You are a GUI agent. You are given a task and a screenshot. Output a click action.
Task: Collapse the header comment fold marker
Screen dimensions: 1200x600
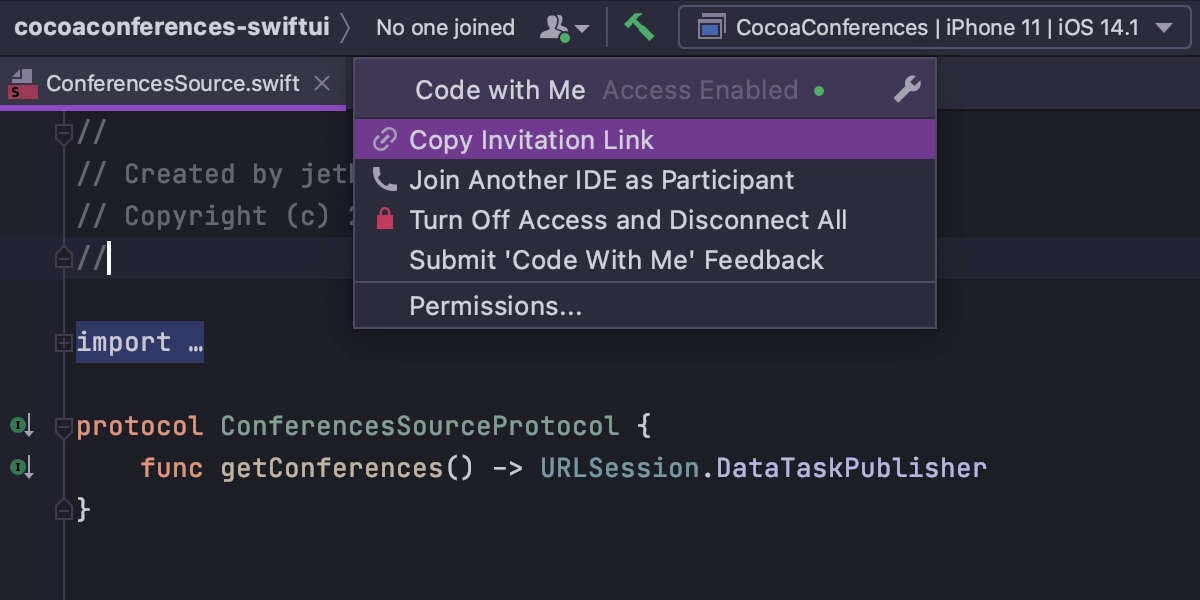pos(63,132)
